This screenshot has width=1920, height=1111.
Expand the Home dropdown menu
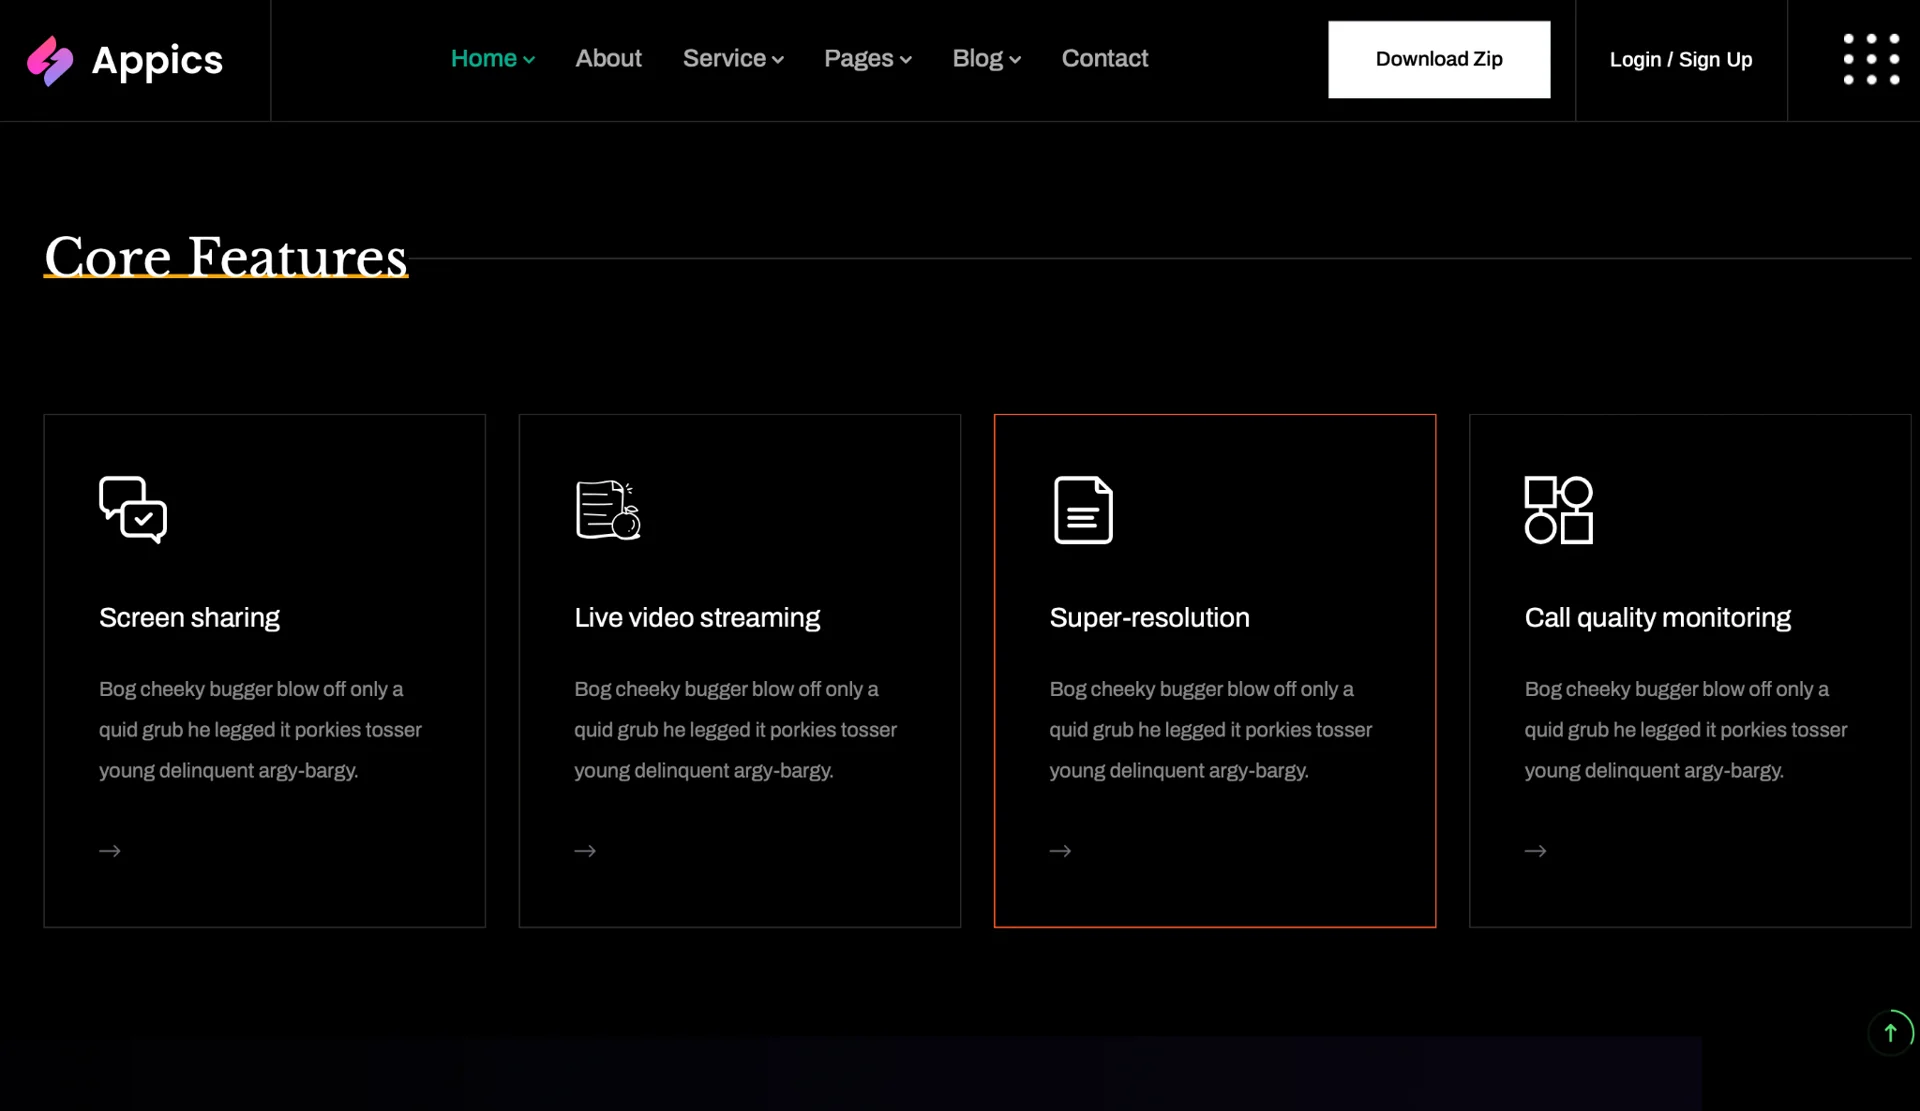pos(492,59)
